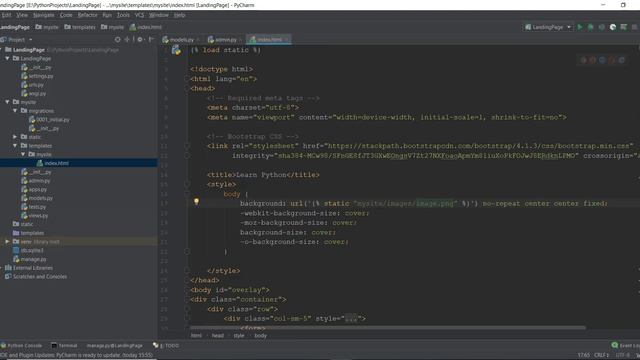
Task: Open the Event Log
Action: (x=626, y=345)
